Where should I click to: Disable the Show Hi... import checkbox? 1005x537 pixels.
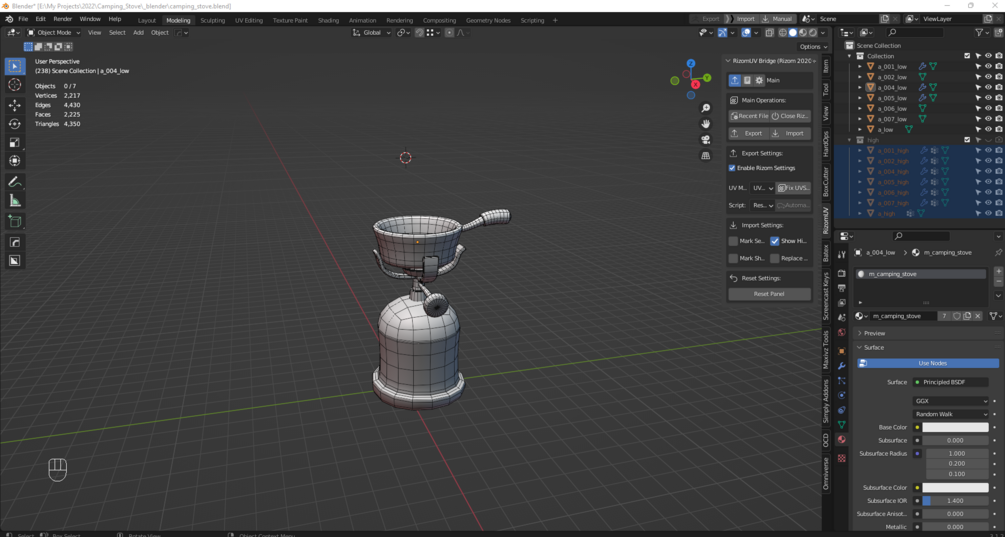coord(775,241)
